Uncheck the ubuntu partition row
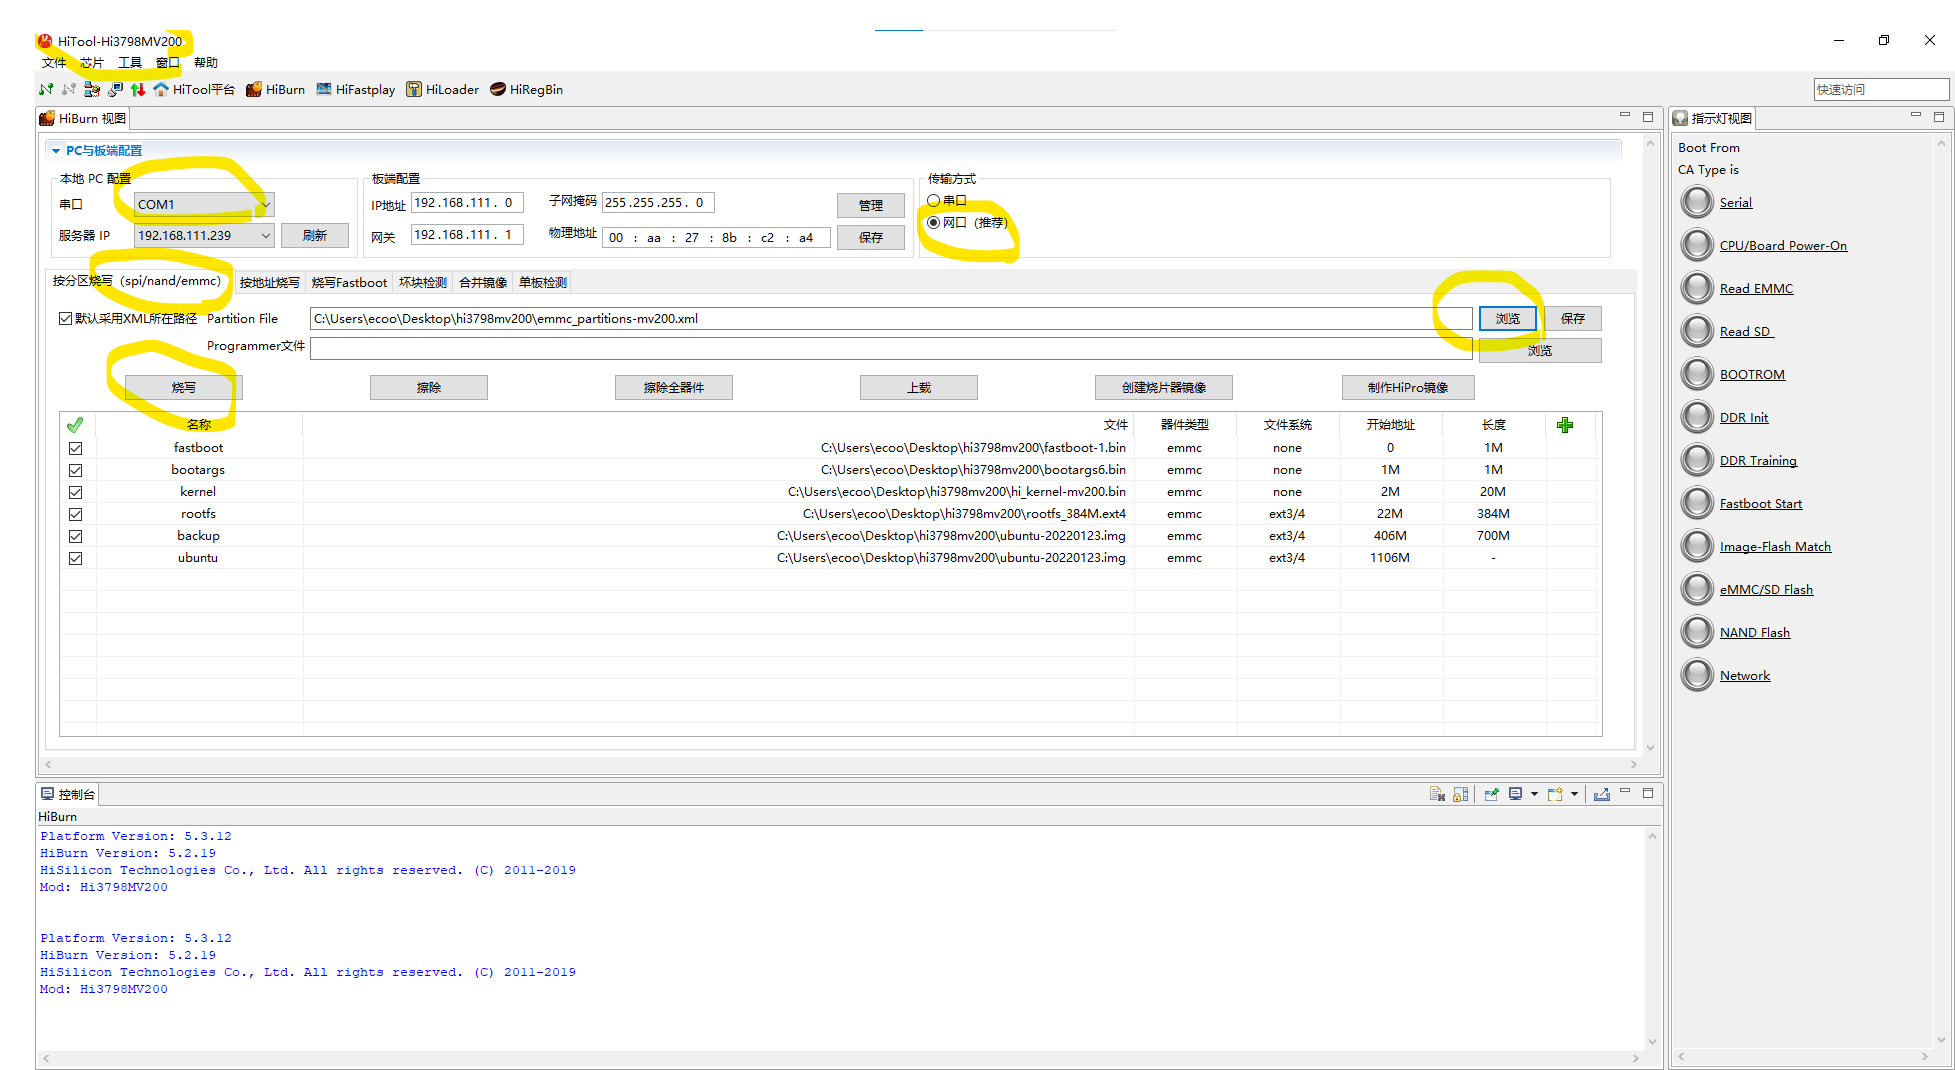This screenshot has width=1955, height=1070. pos(75,558)
